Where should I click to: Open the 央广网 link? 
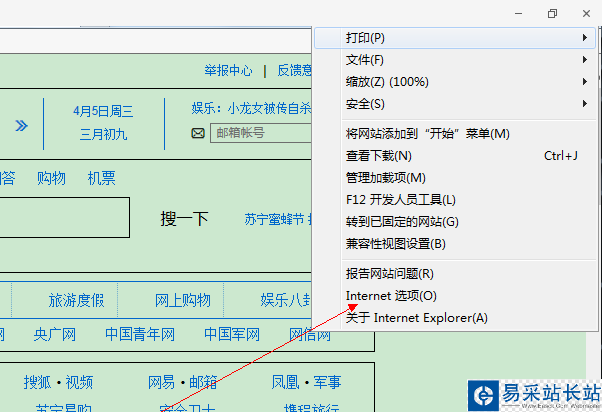click(55, 335)
